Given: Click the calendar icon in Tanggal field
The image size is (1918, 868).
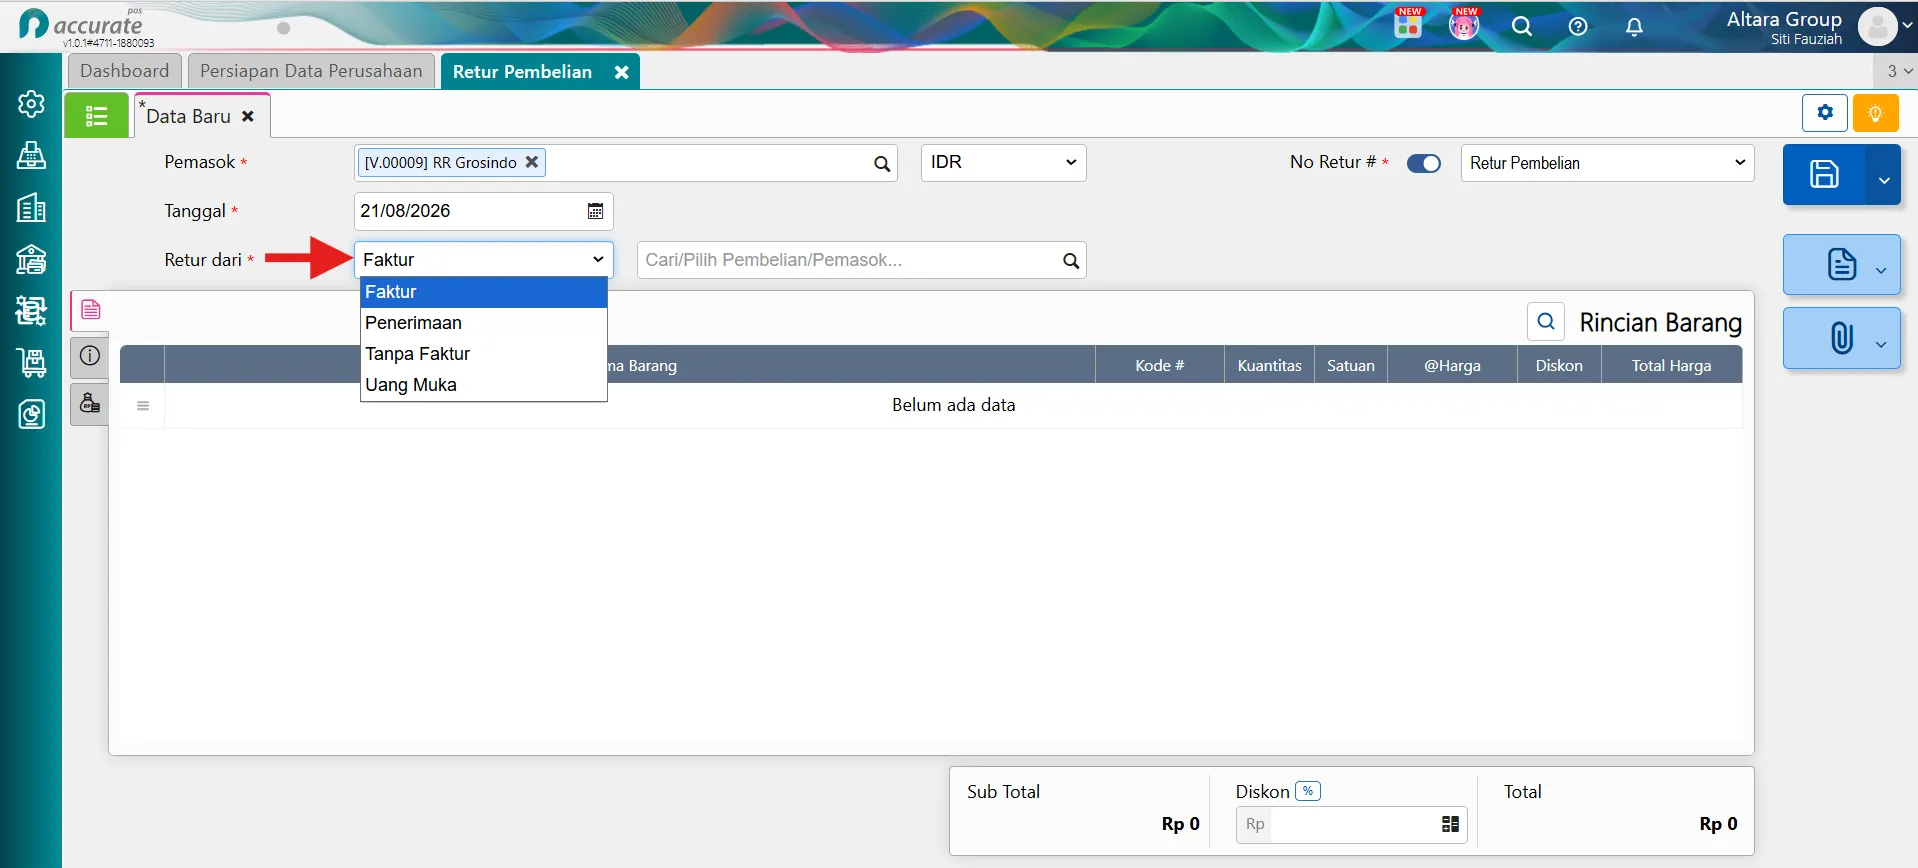Looking at the screenshot, I should pos(595,211).
